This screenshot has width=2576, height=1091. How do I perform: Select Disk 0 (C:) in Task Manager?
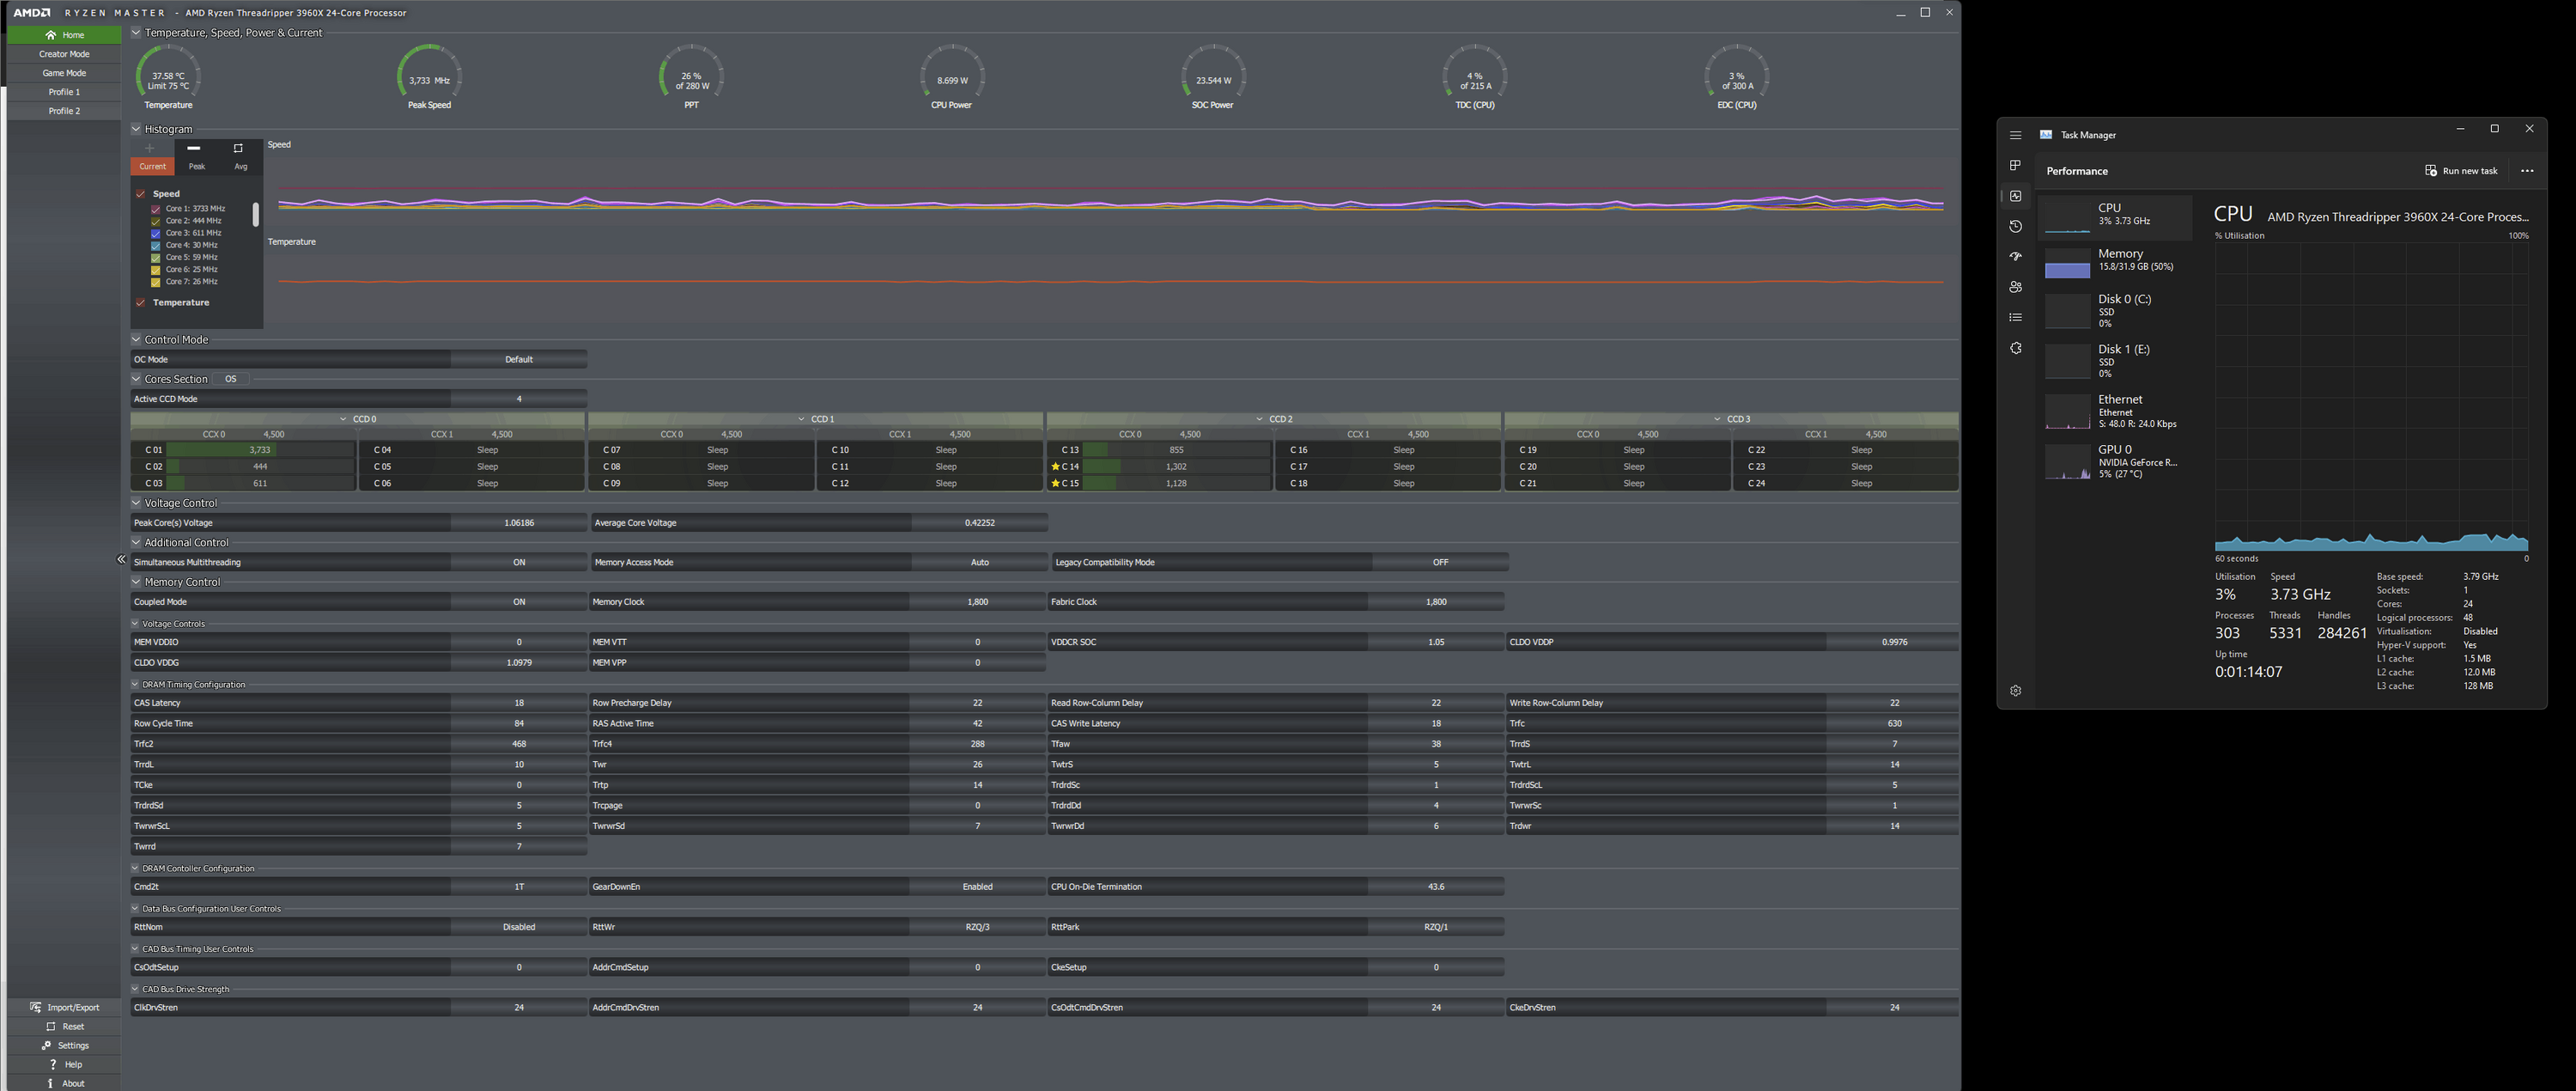[x=2115, y=311]
